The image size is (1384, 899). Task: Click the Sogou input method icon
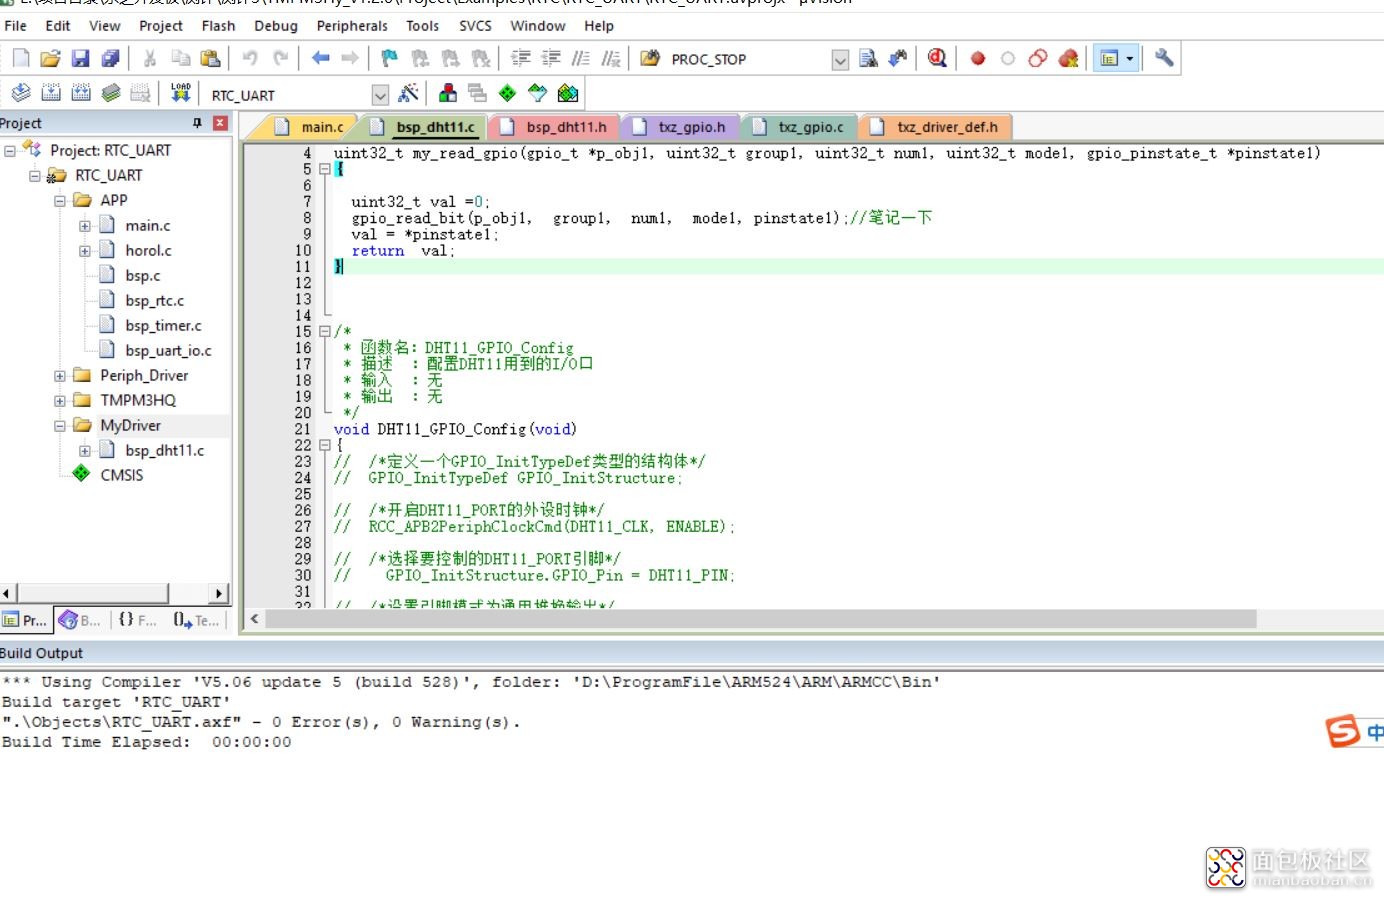pyautogui.click(x=1343, y=731)
